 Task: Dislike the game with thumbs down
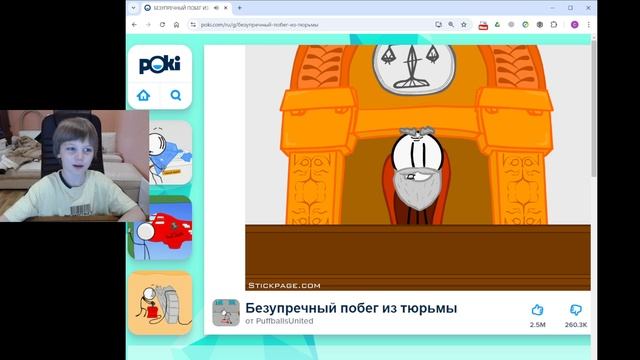pyautogui.click(x=576, y=310)
